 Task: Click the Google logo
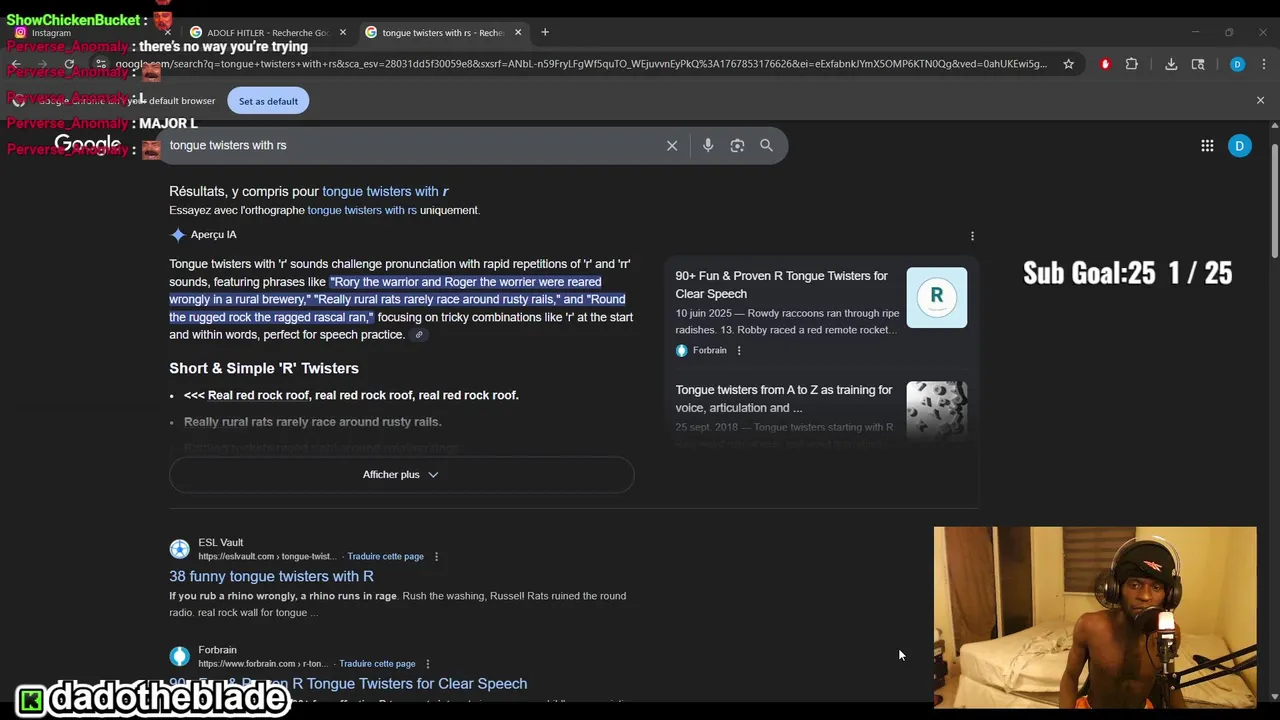(x=88, y=145)
